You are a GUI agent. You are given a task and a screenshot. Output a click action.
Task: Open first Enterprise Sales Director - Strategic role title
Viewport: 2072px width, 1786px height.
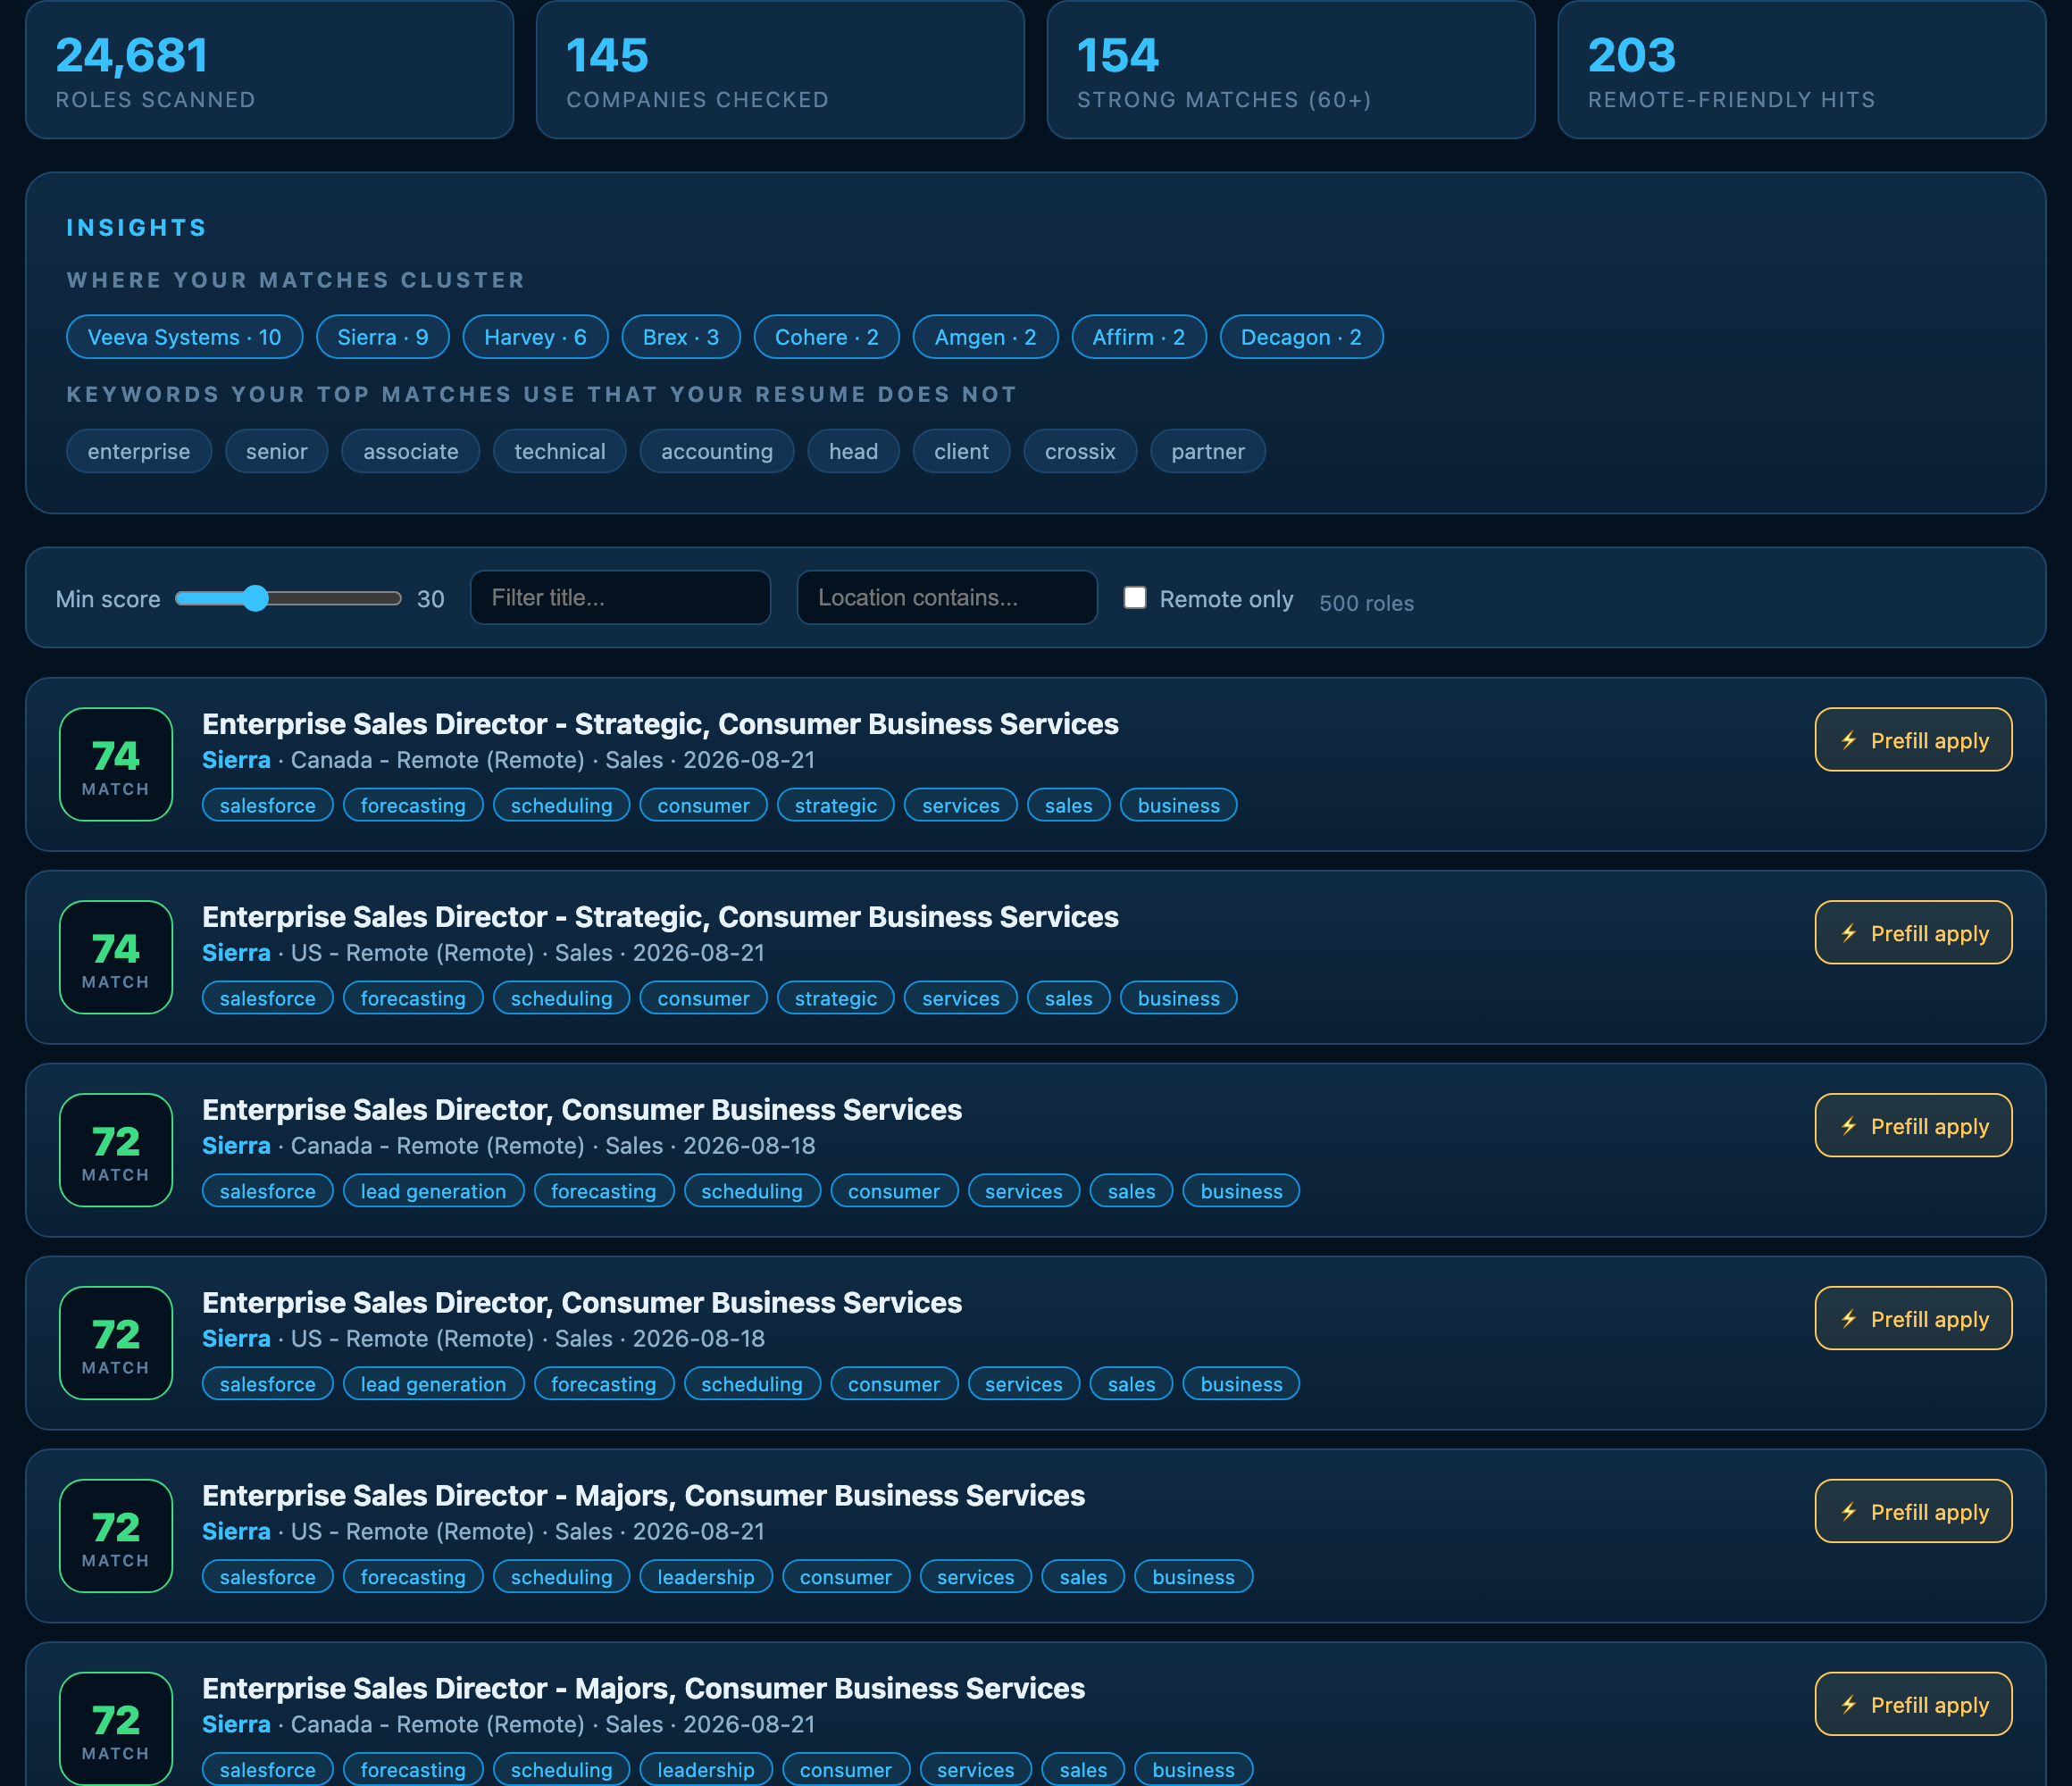[x=660, y=723]
